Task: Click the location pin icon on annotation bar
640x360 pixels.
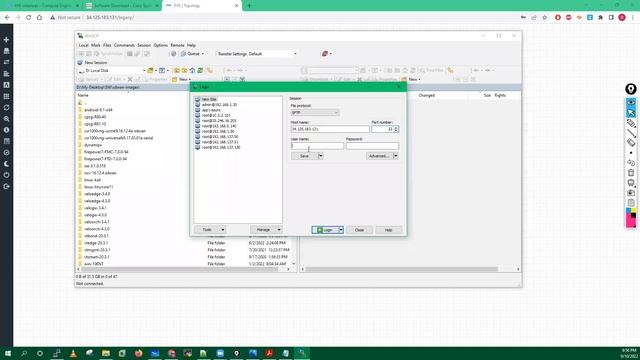Action: pyautogui.click(x=631, y=89)
